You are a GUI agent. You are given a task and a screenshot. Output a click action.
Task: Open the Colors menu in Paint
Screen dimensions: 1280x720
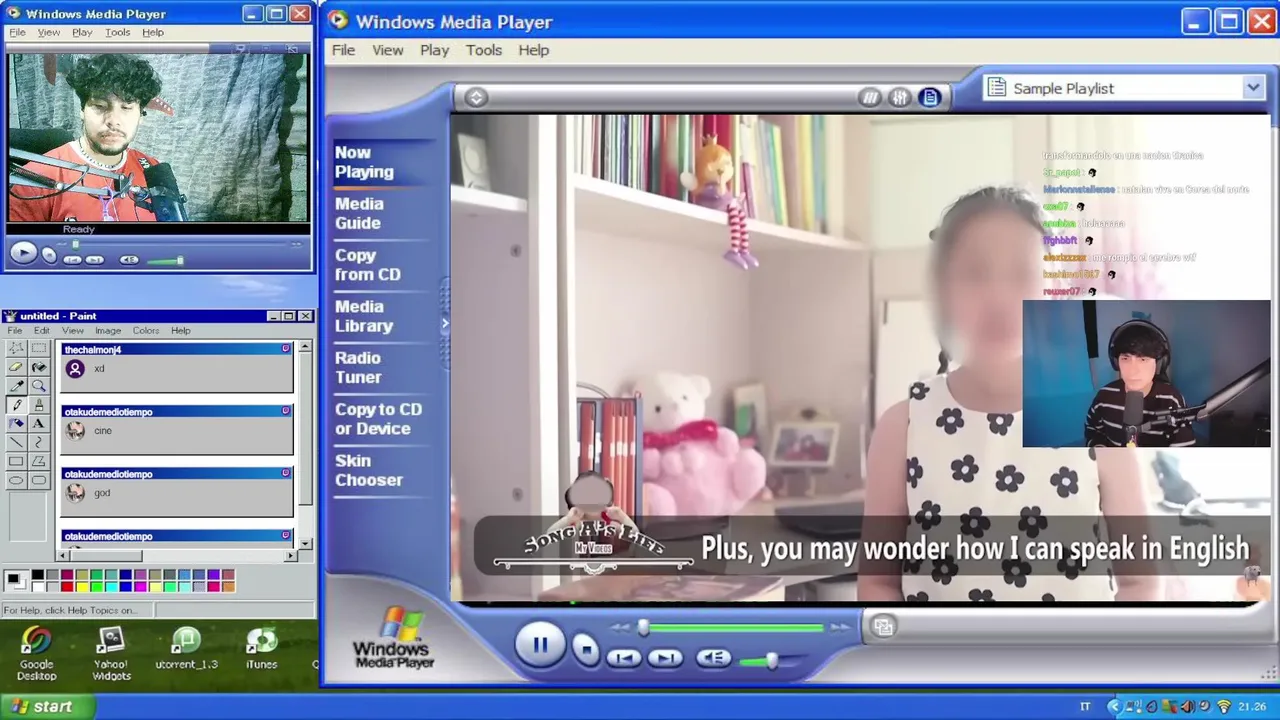(x=146, y=330)
